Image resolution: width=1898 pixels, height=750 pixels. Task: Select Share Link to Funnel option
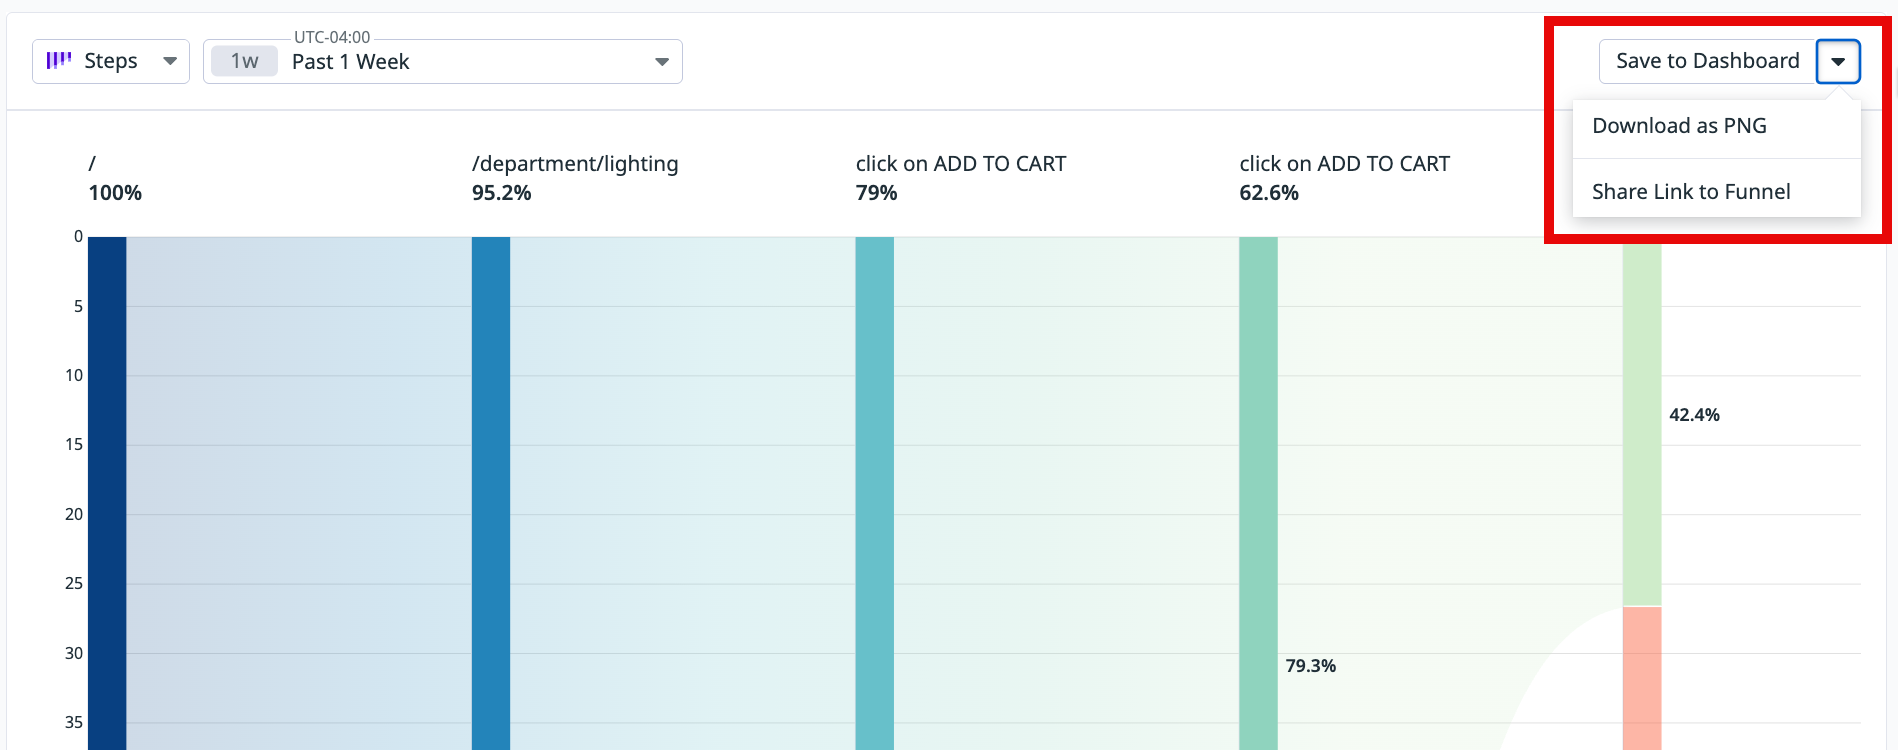(1691, 192)
